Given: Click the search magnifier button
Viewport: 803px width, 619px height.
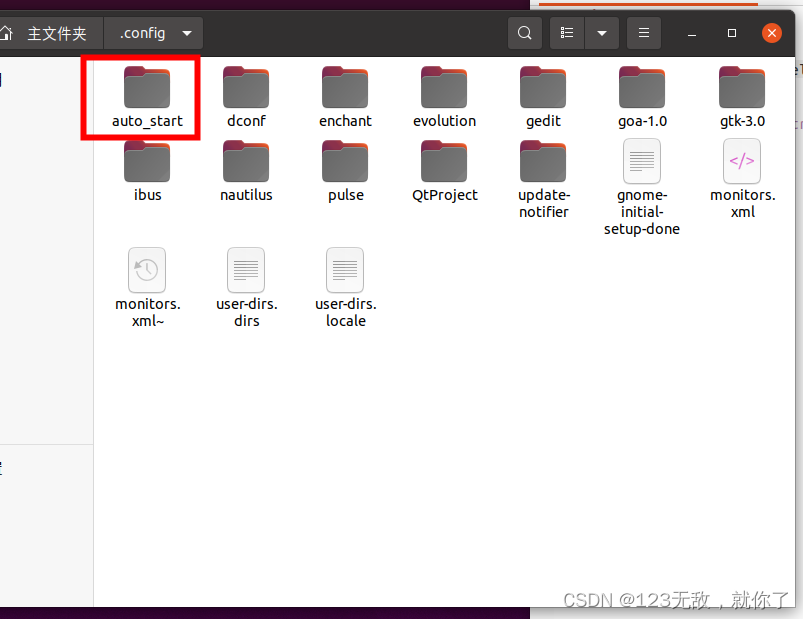Looking at the screenshot, I should 524,33.
